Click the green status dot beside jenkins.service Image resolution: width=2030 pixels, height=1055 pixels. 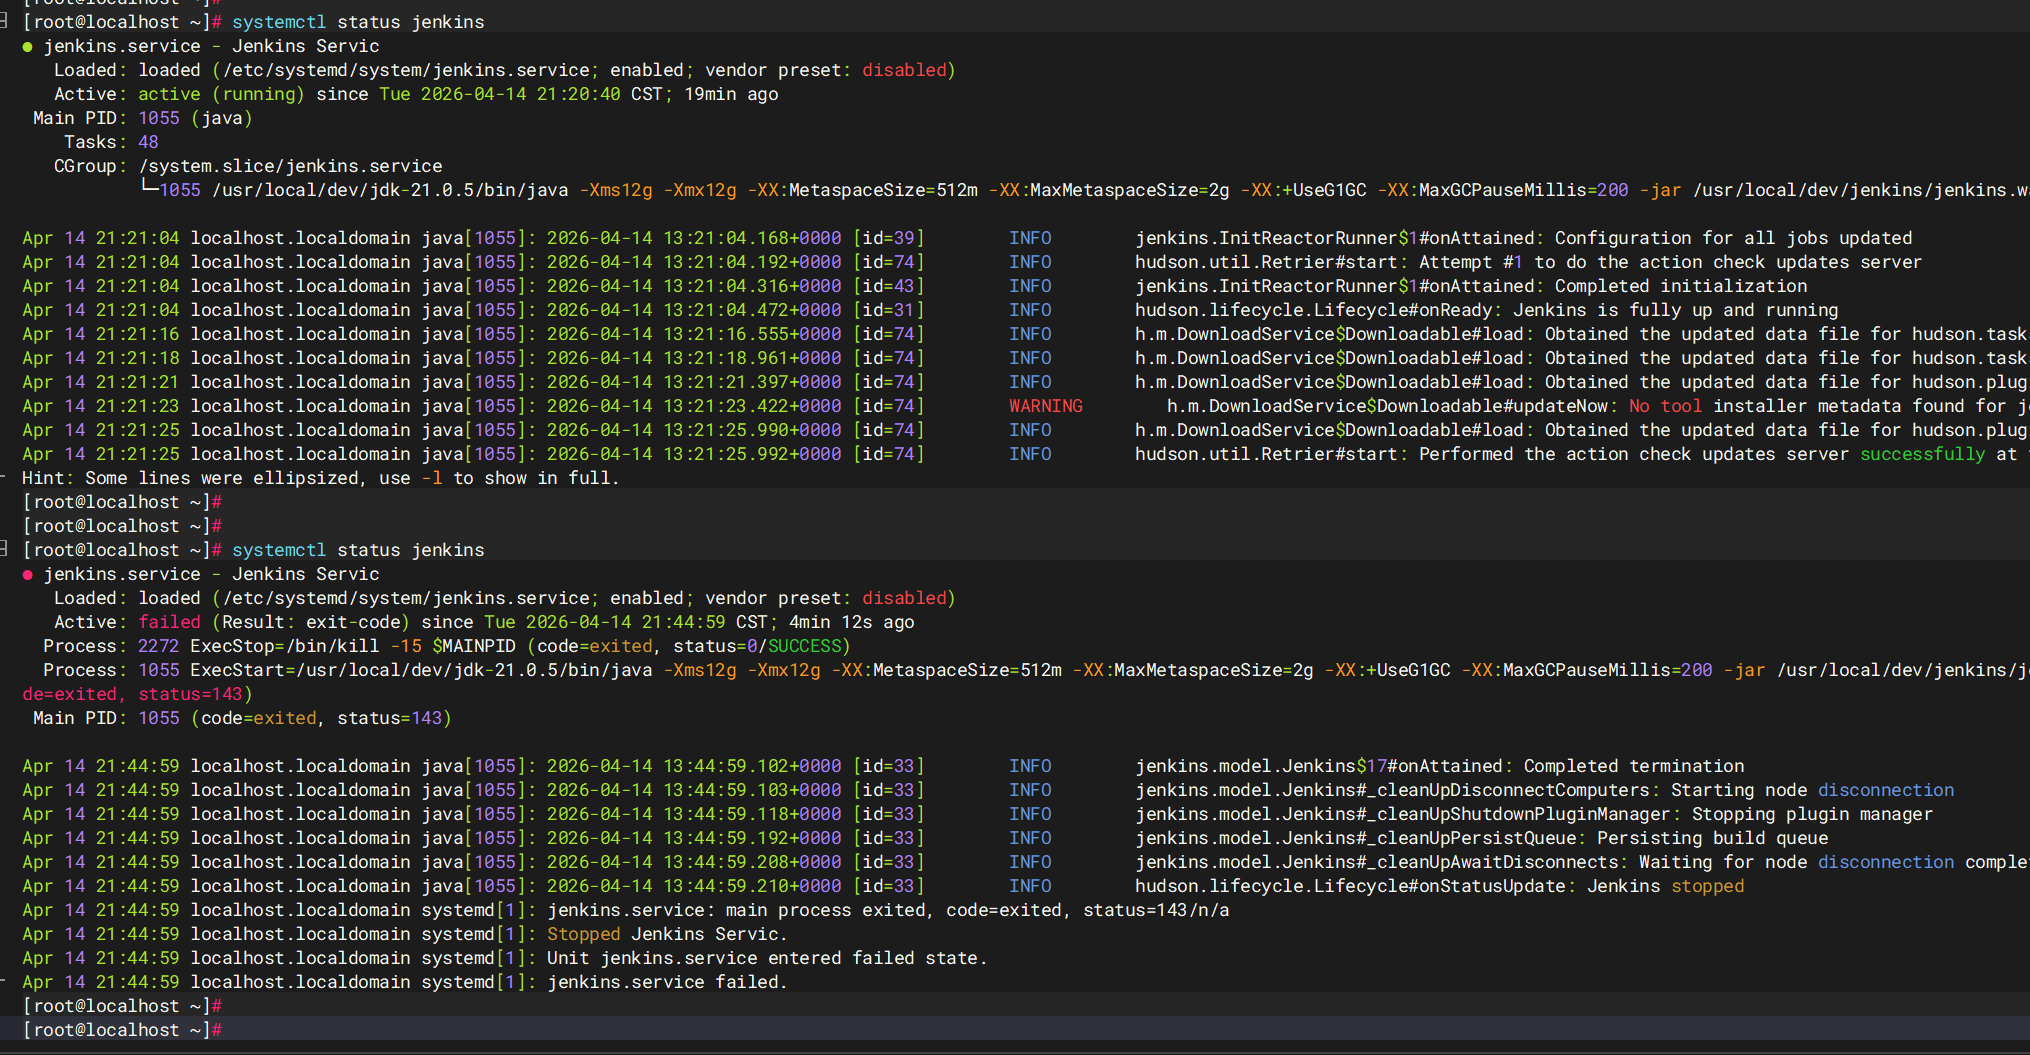(27, 47)
